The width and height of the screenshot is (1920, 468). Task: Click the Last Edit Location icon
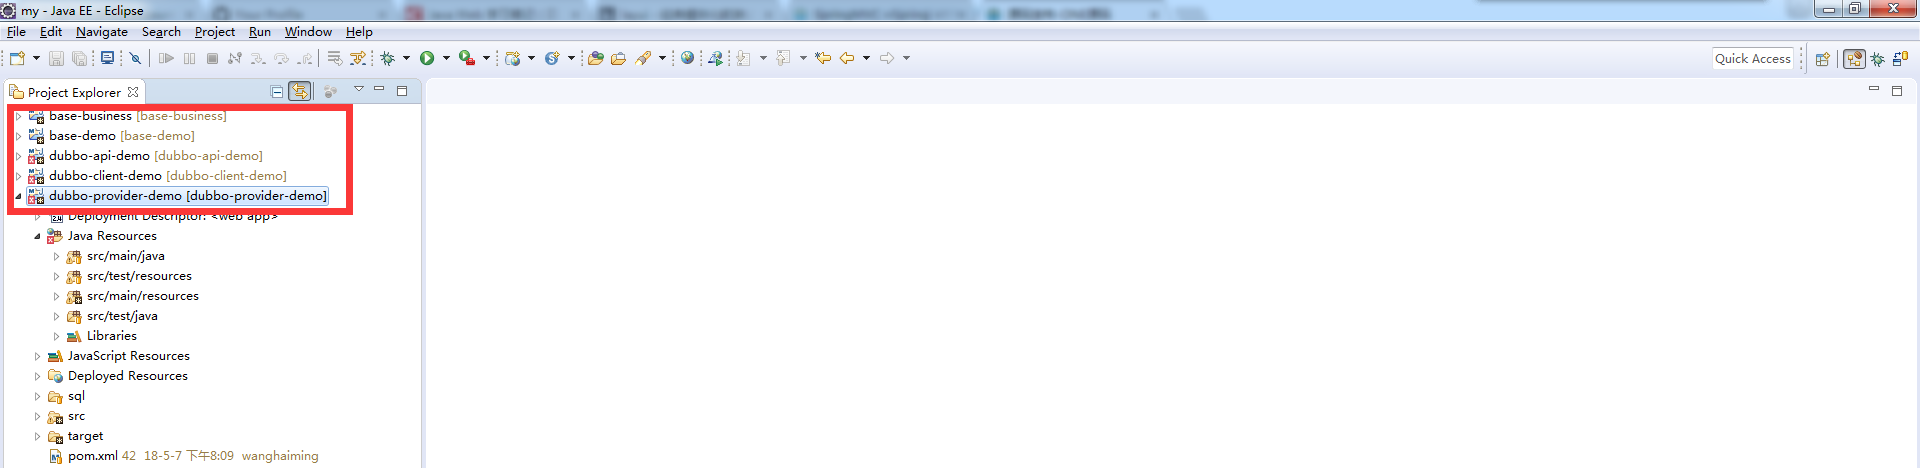(x=822, y=58)
